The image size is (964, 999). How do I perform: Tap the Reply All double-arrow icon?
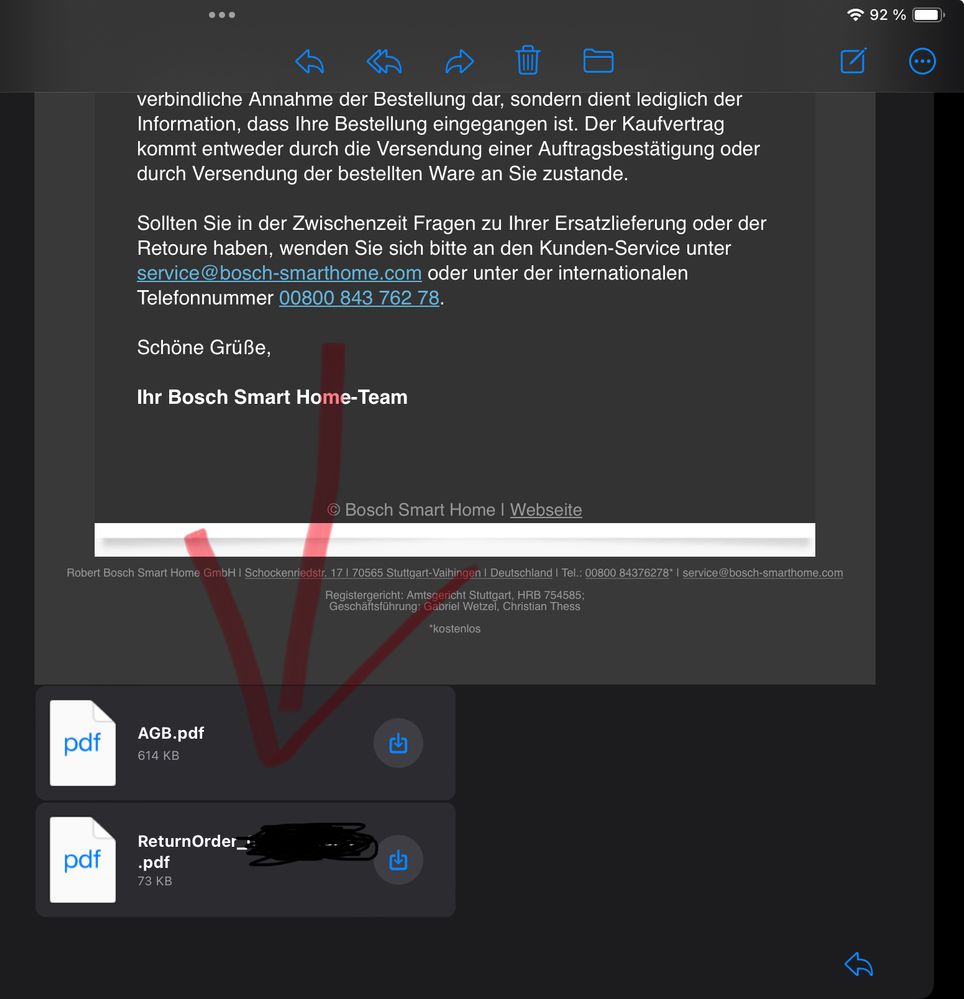[x=384, y=61]
